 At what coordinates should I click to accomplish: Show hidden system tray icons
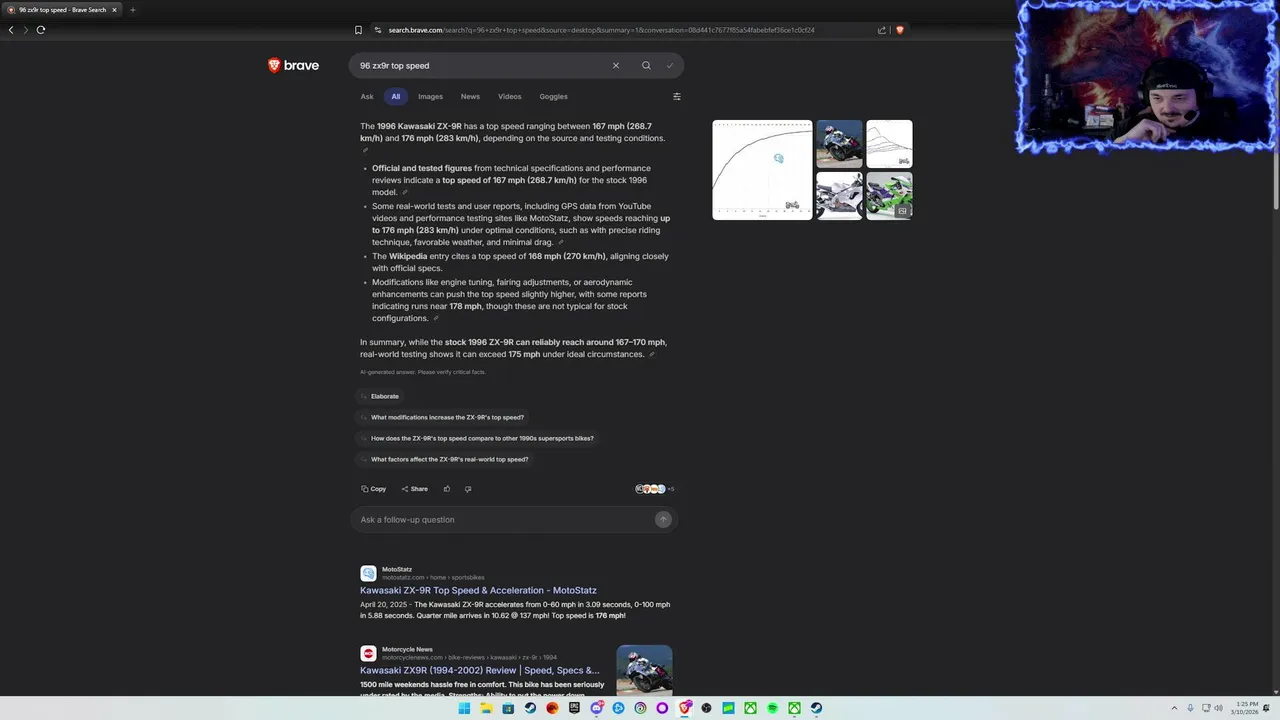1174,708
